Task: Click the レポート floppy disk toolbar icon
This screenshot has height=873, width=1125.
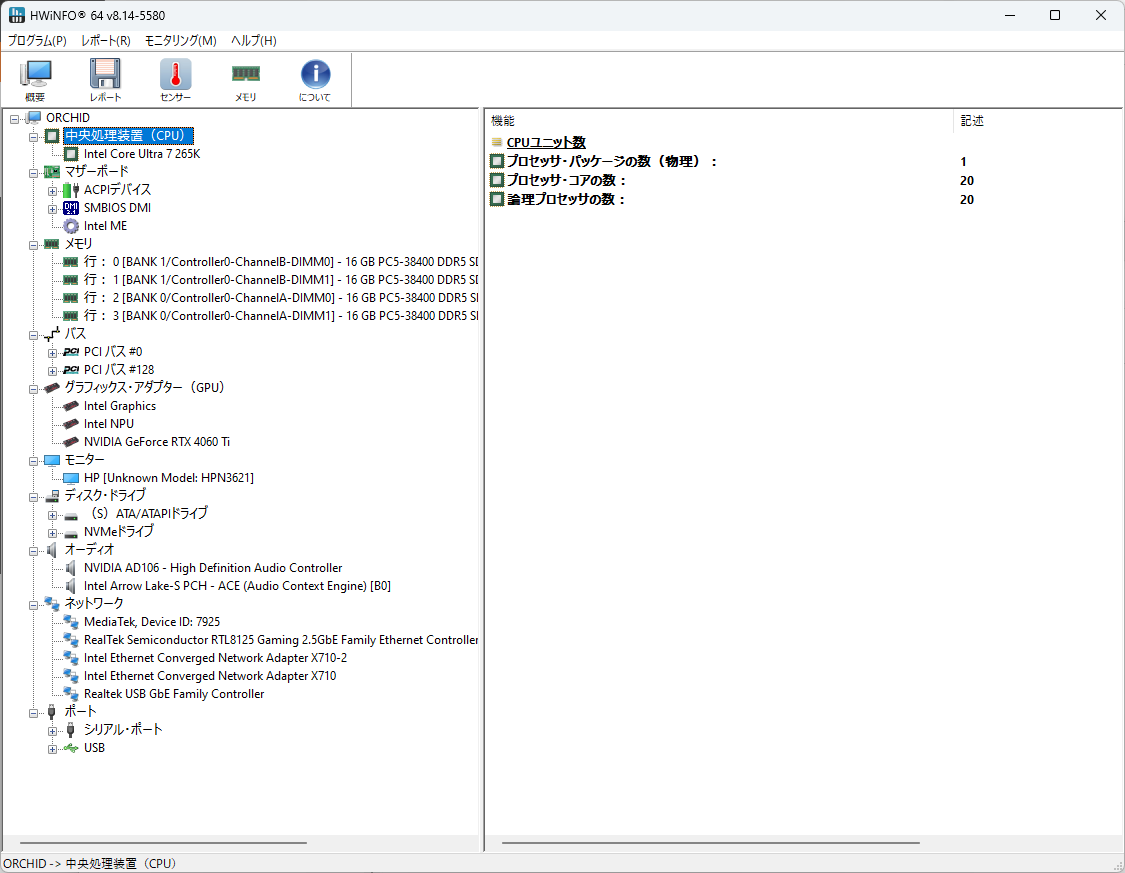Action: click(105, 80)
